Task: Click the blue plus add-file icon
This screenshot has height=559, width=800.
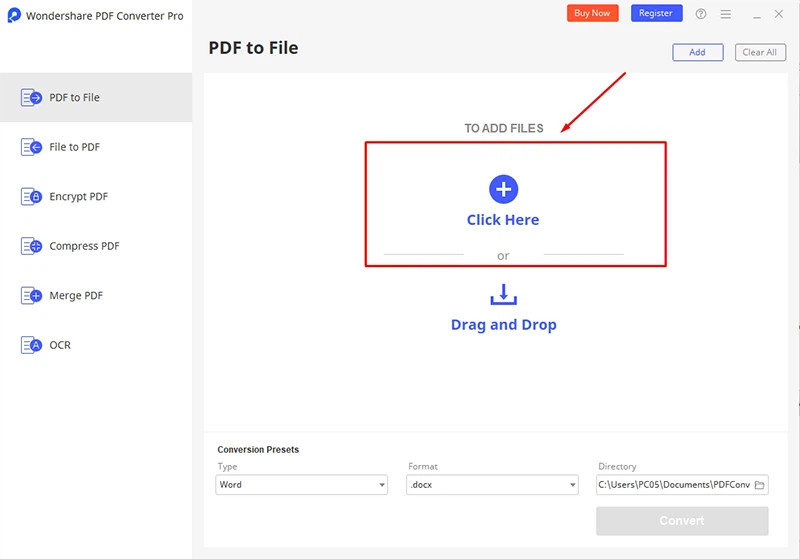Action: tap(504, 189)
